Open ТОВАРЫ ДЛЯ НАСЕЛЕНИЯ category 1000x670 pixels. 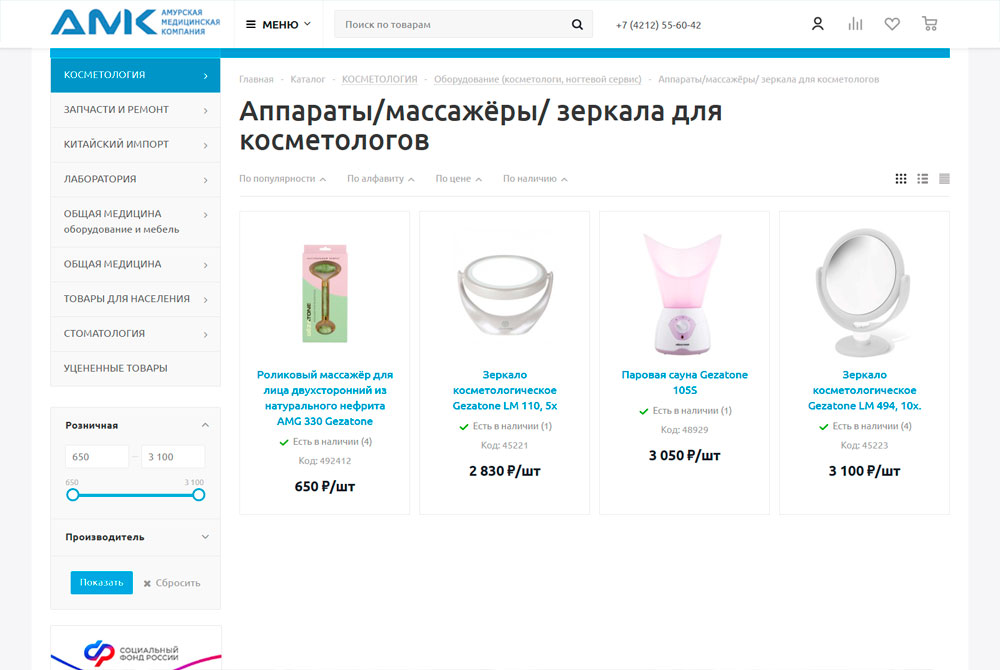pos(135,299)
